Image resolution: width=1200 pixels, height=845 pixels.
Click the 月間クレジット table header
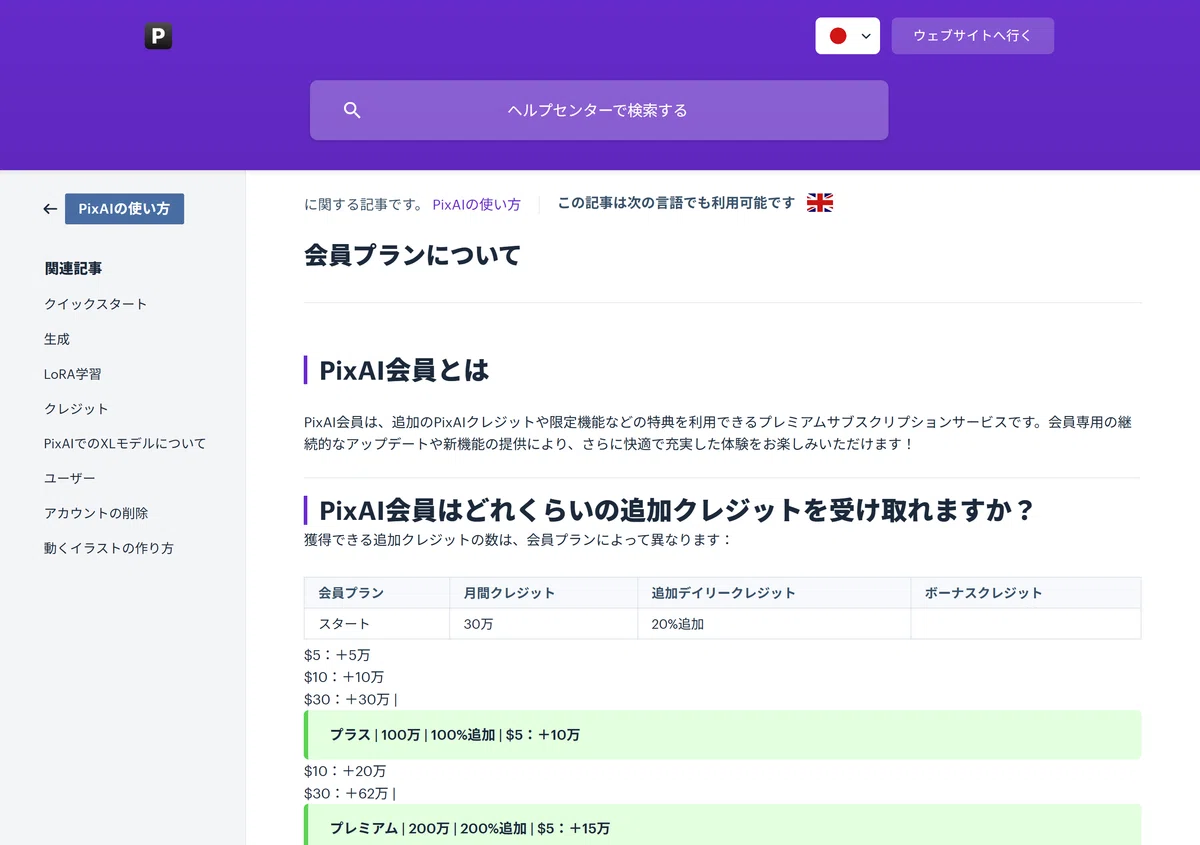point(544,593)
